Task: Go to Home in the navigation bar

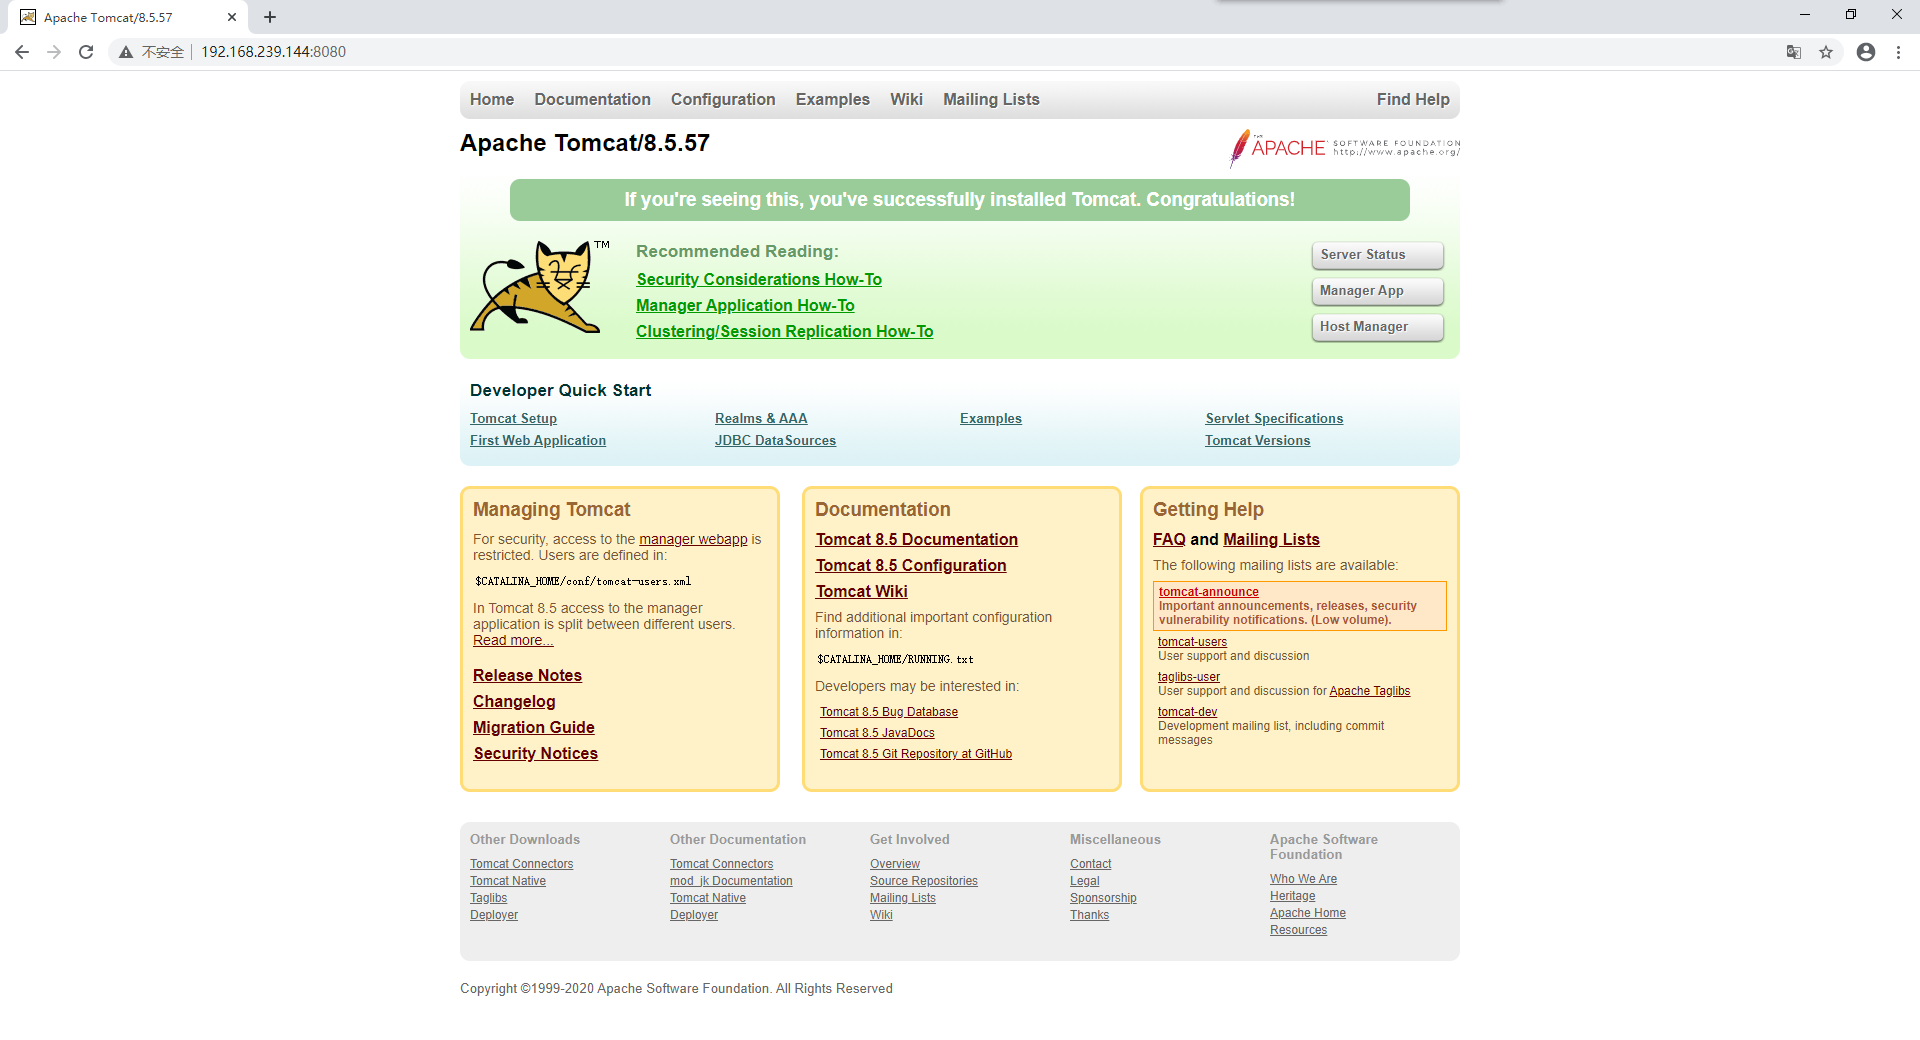Action: [492, 100]
